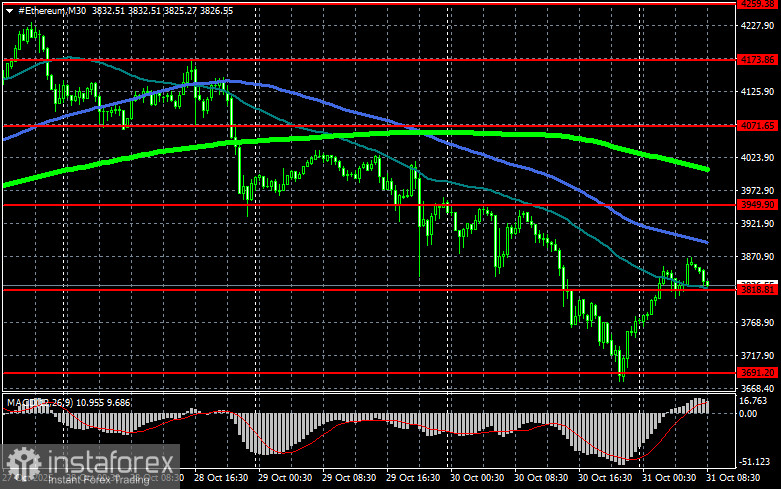The height and width of the screenshot is (489, 781).
Task: Click the MACD scale value 16.763
Action: (x=753, y=401)
